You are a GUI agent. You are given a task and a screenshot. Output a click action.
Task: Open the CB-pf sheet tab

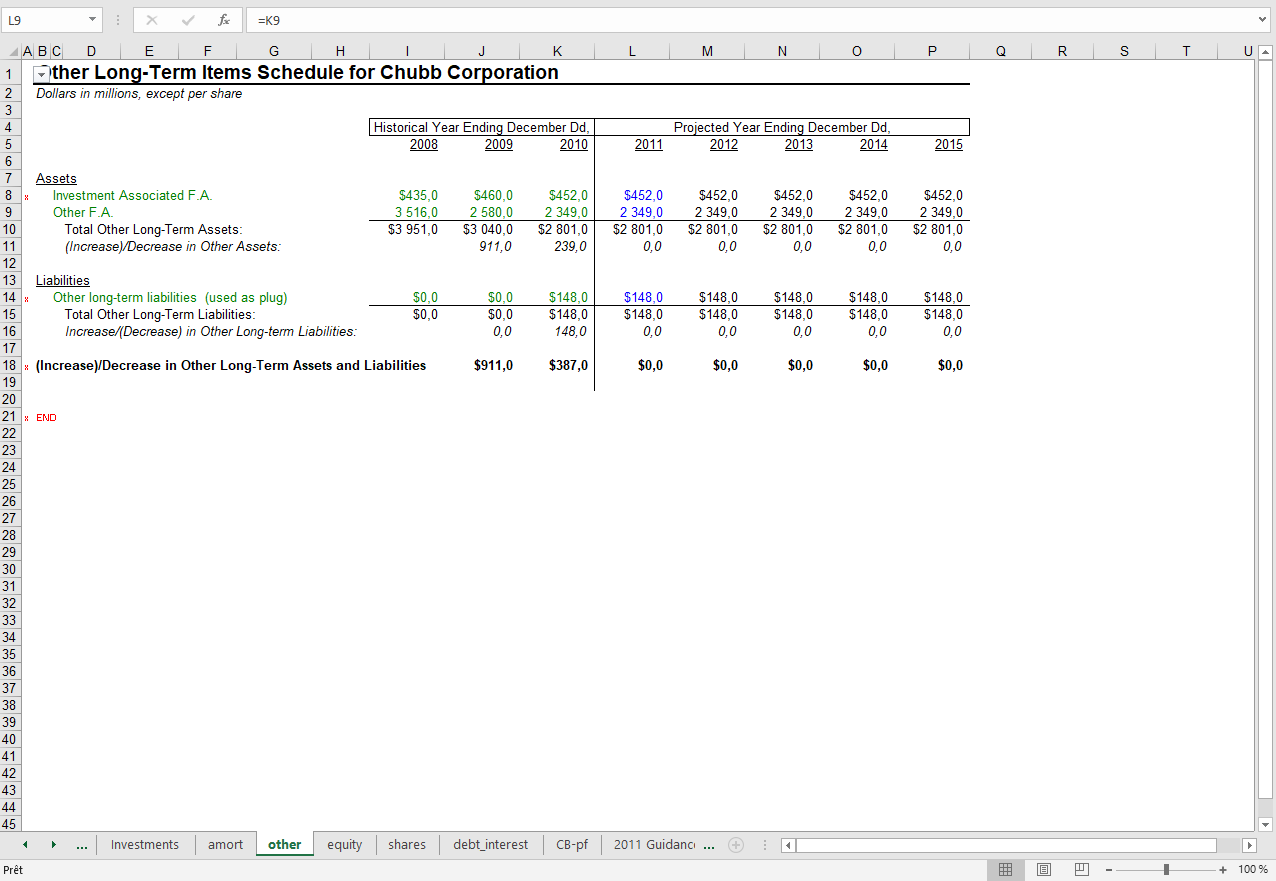pos(572,845)
